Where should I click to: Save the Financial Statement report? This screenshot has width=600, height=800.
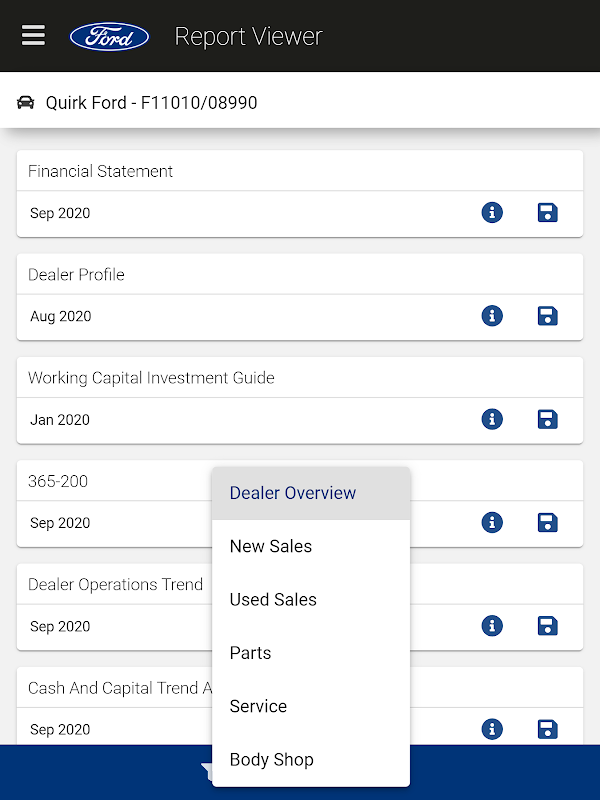click(547, 212)
